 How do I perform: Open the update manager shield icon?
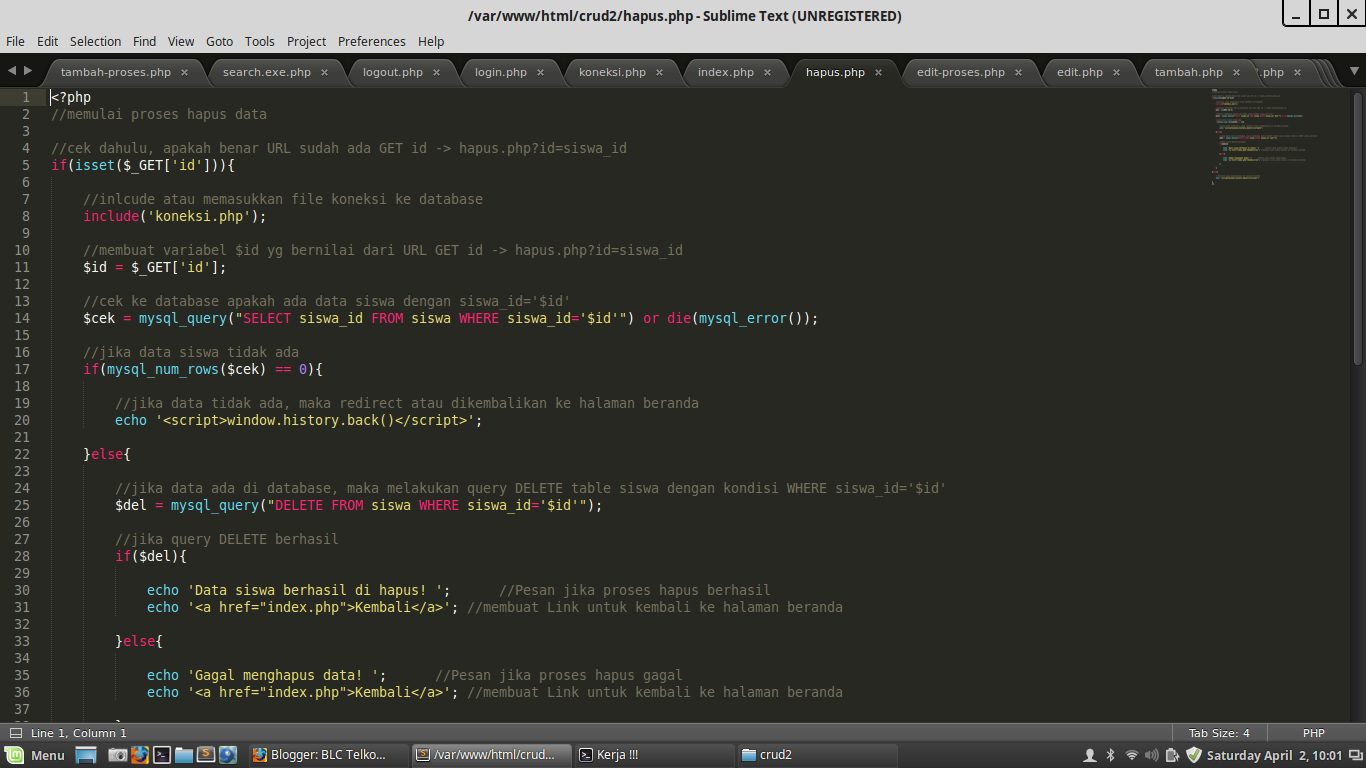(x=1194, y=755)
